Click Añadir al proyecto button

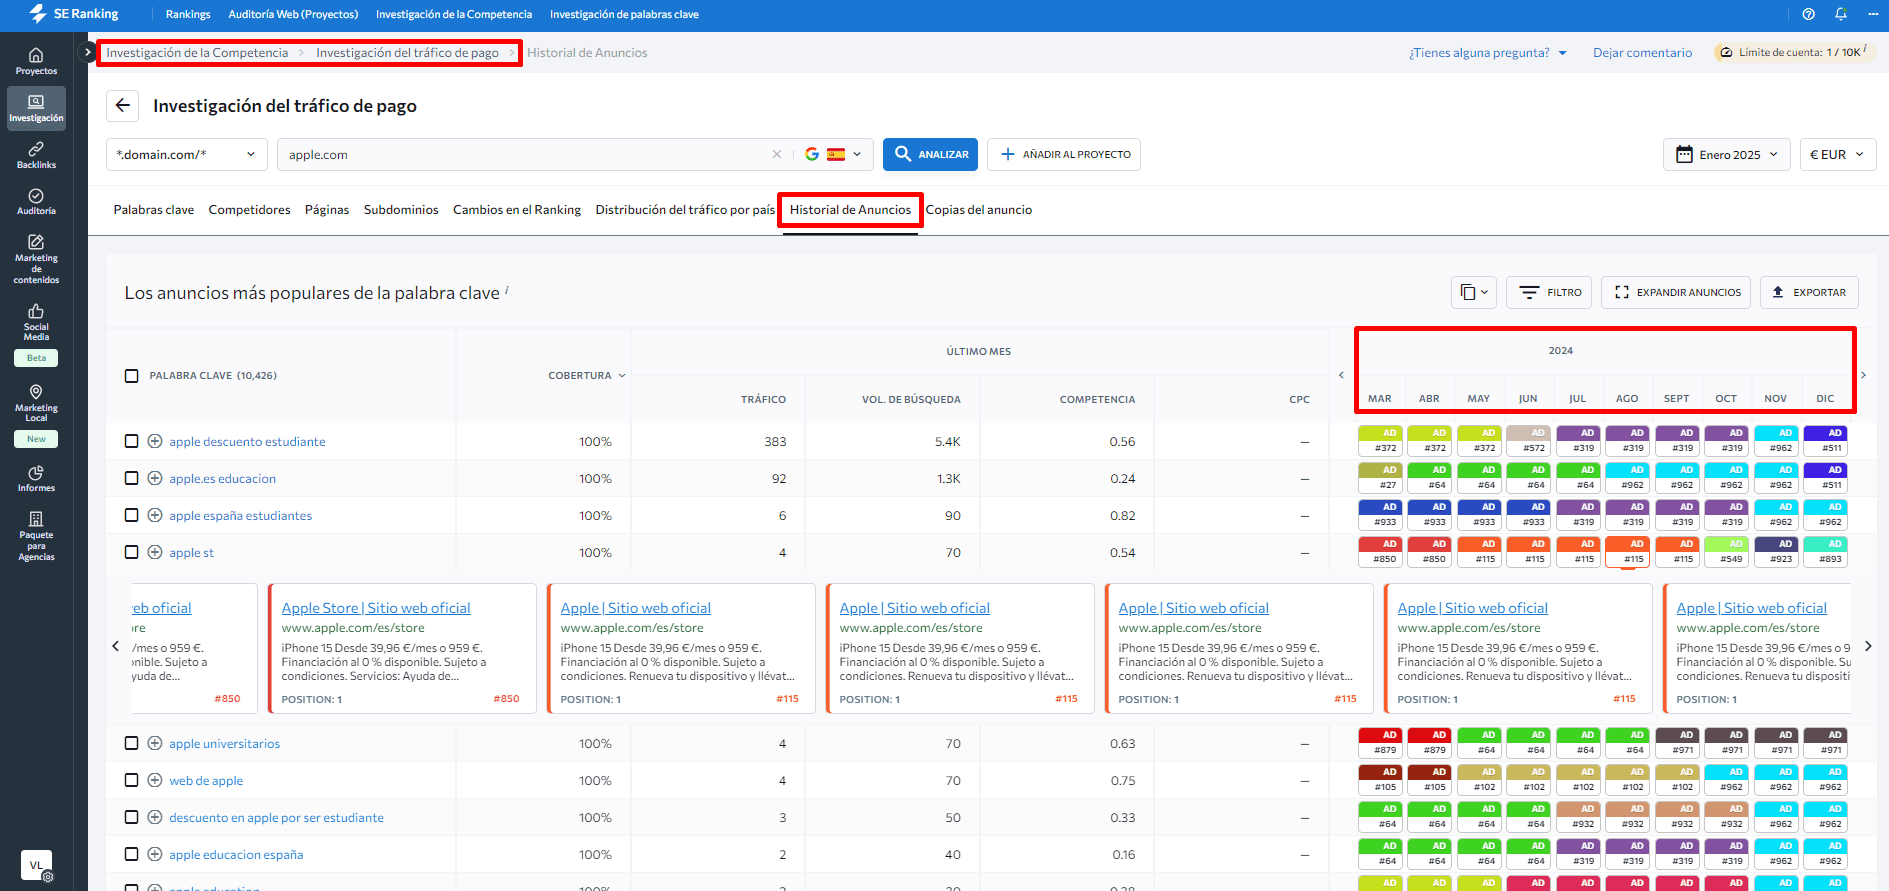(1064, 154)
